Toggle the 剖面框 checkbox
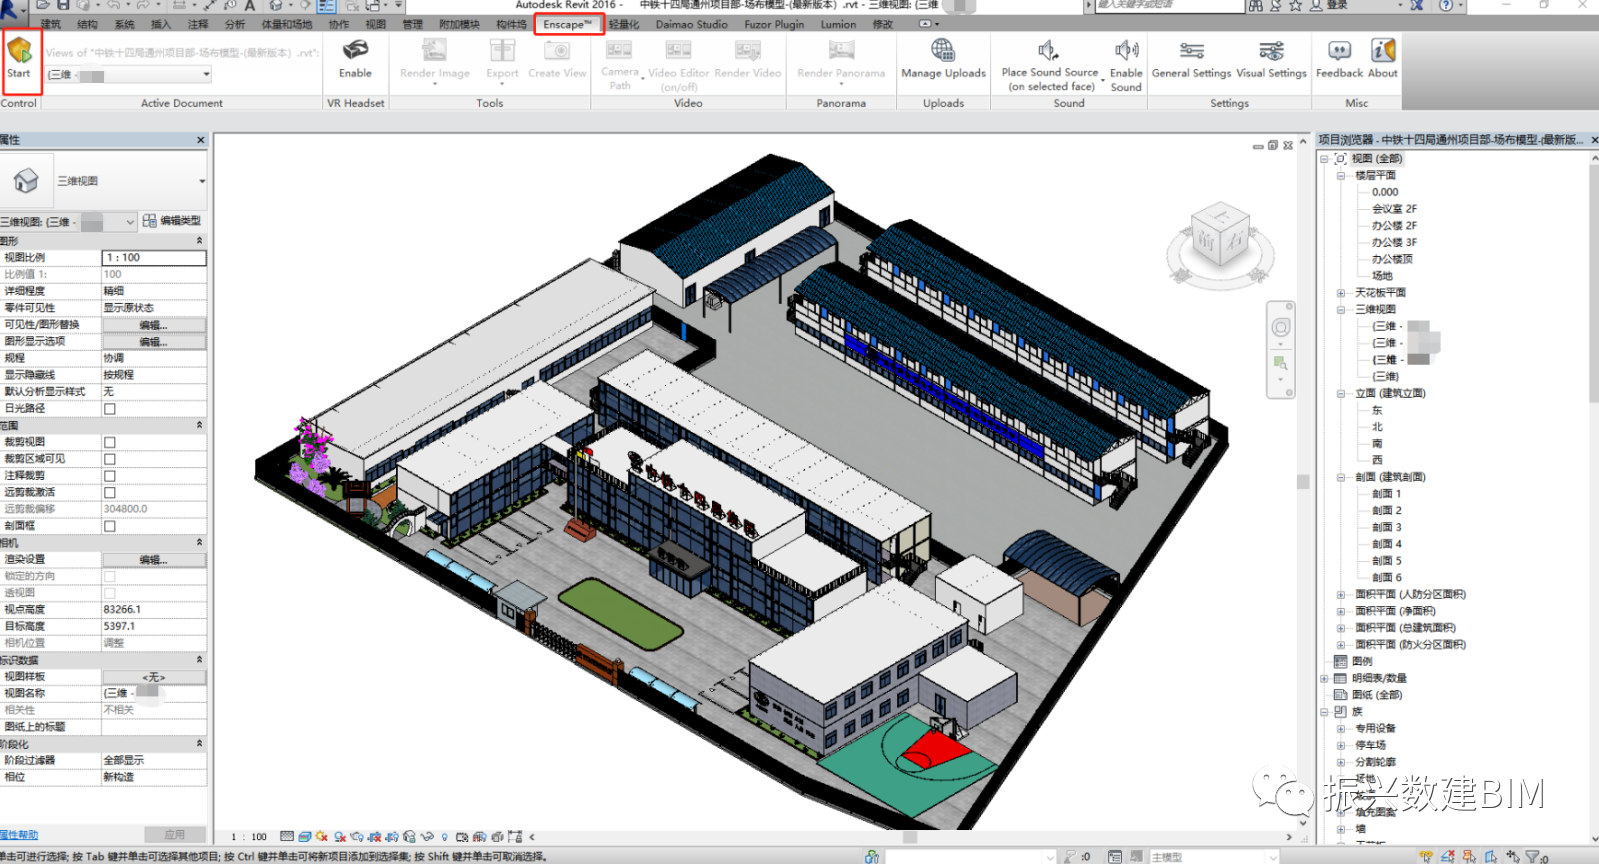 pos(110,526)
